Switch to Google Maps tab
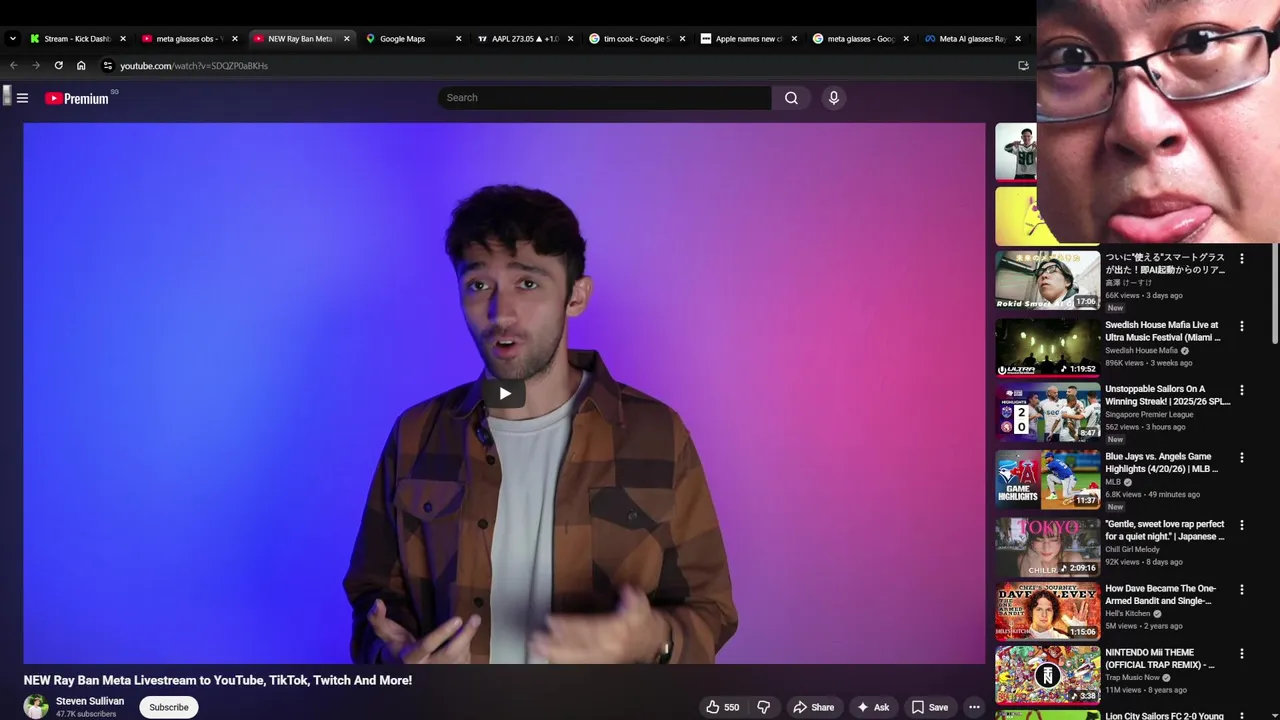This screenshot has width=1280, height=720. (x=413, y=39)
